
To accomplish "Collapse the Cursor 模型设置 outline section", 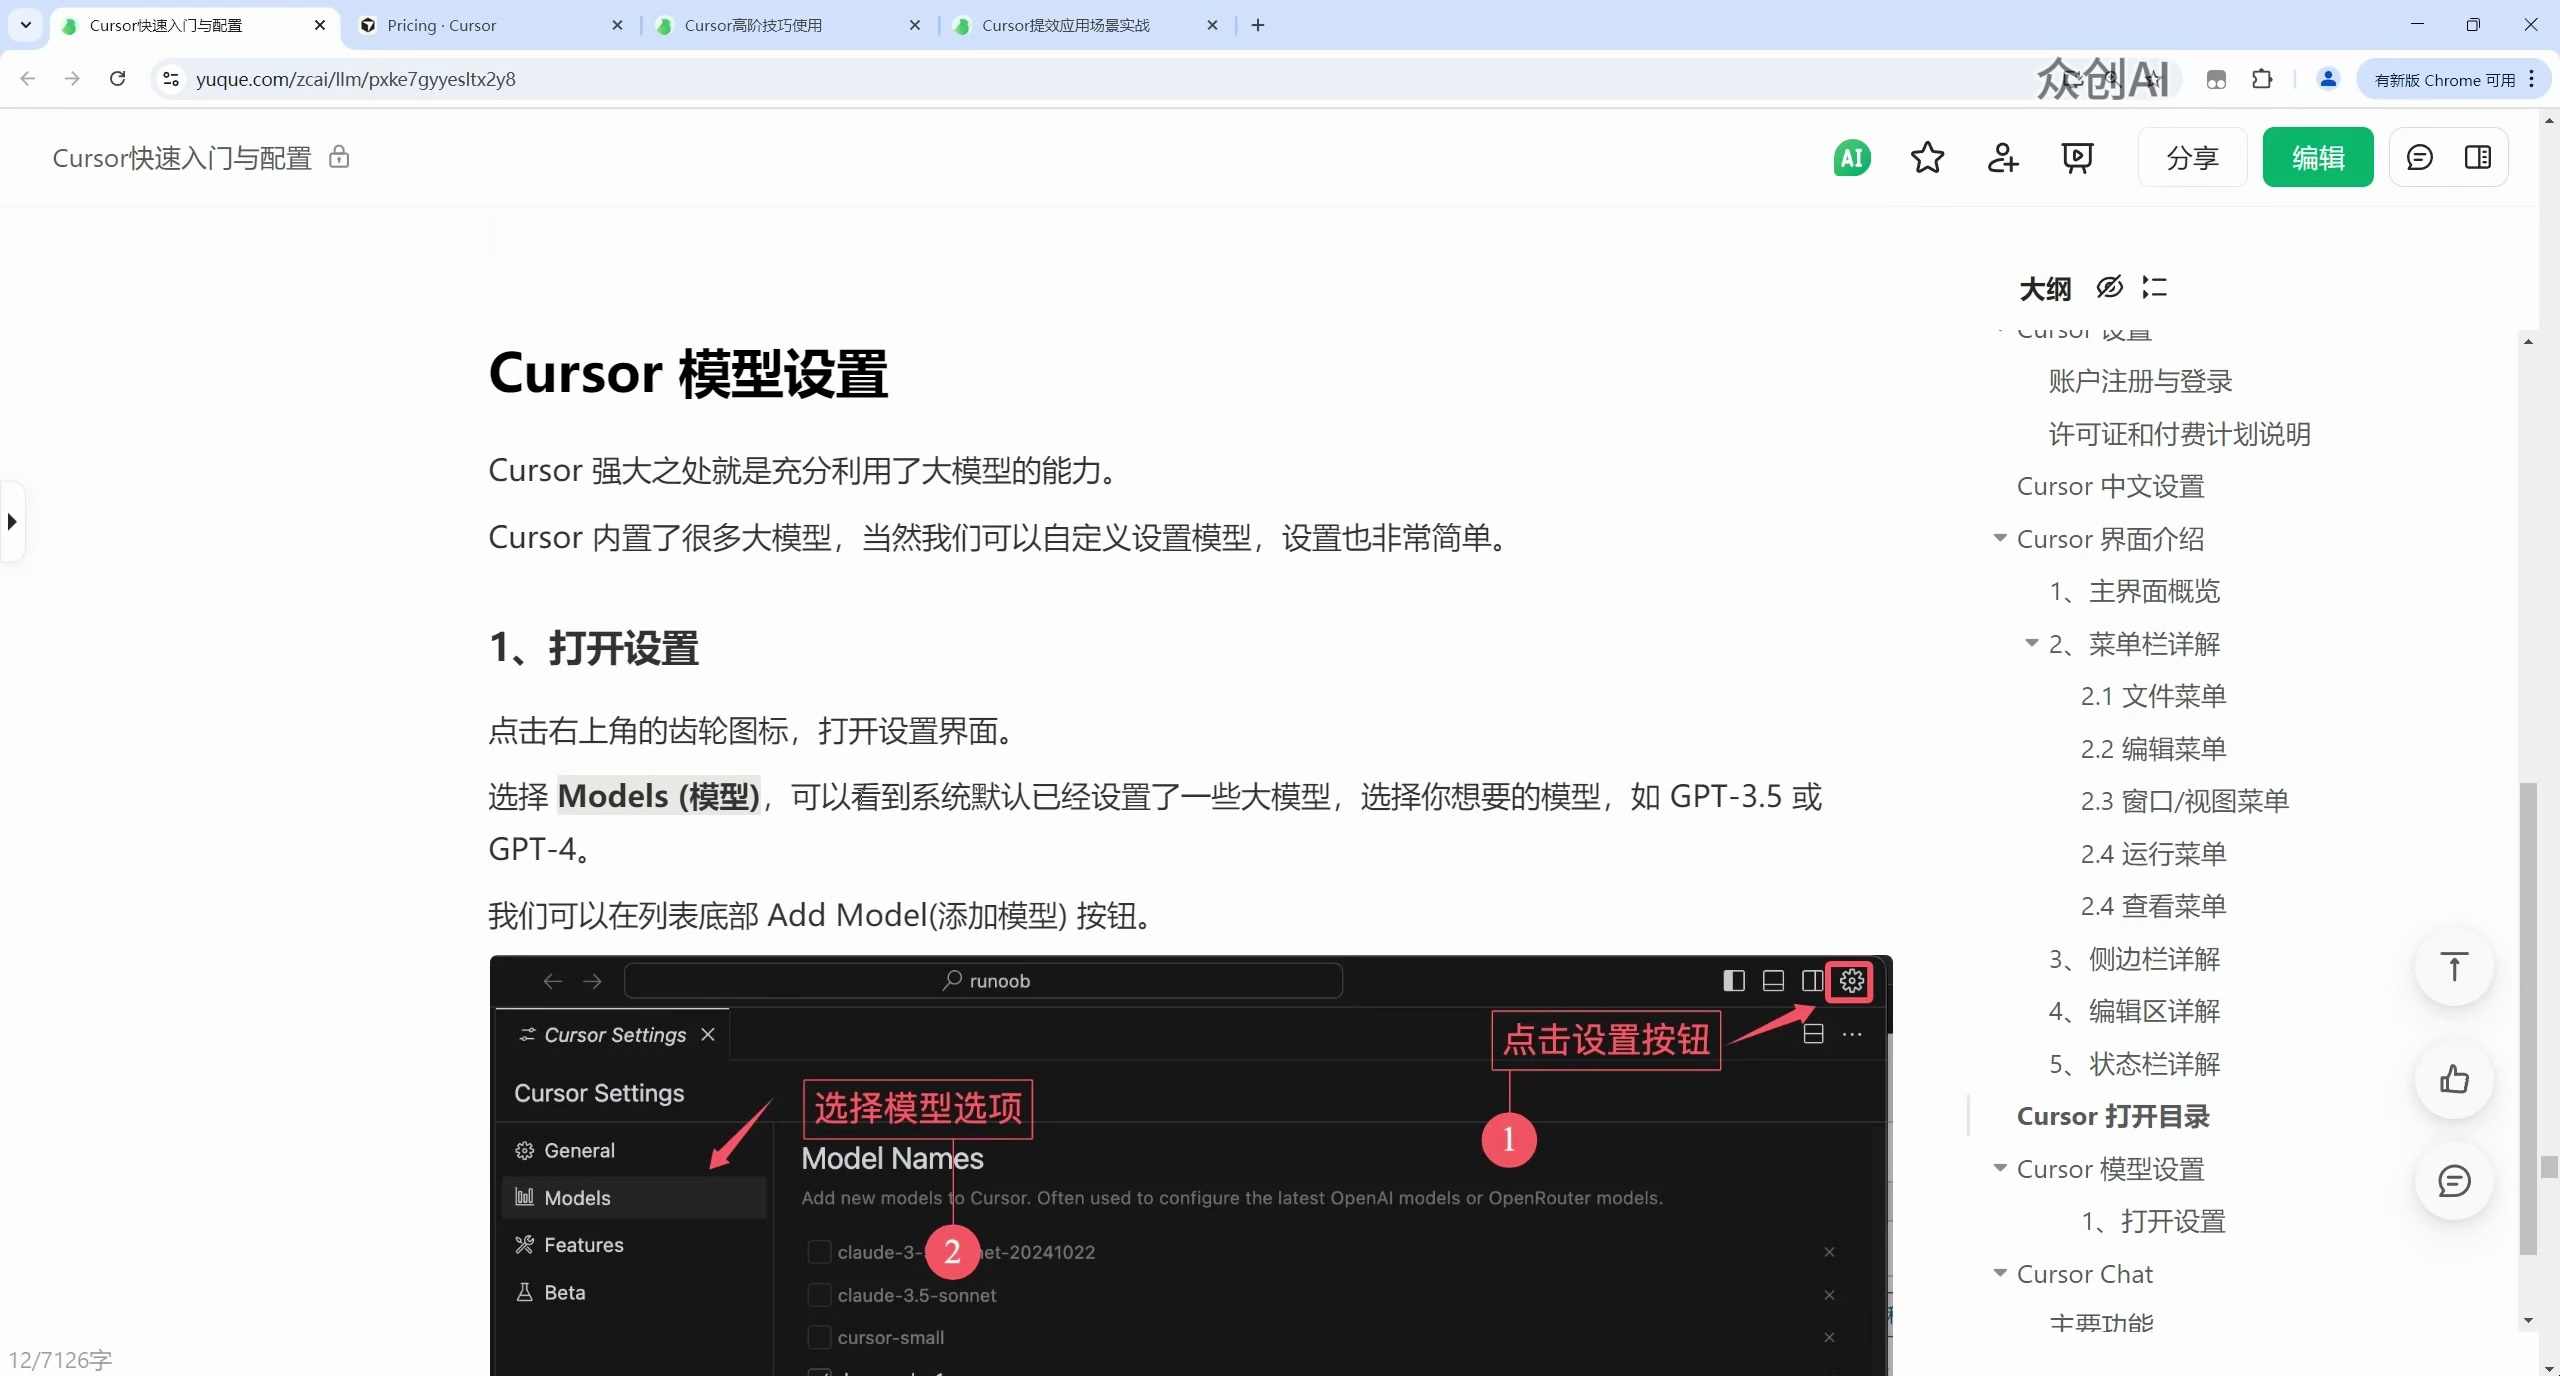I will 2000,1168.
